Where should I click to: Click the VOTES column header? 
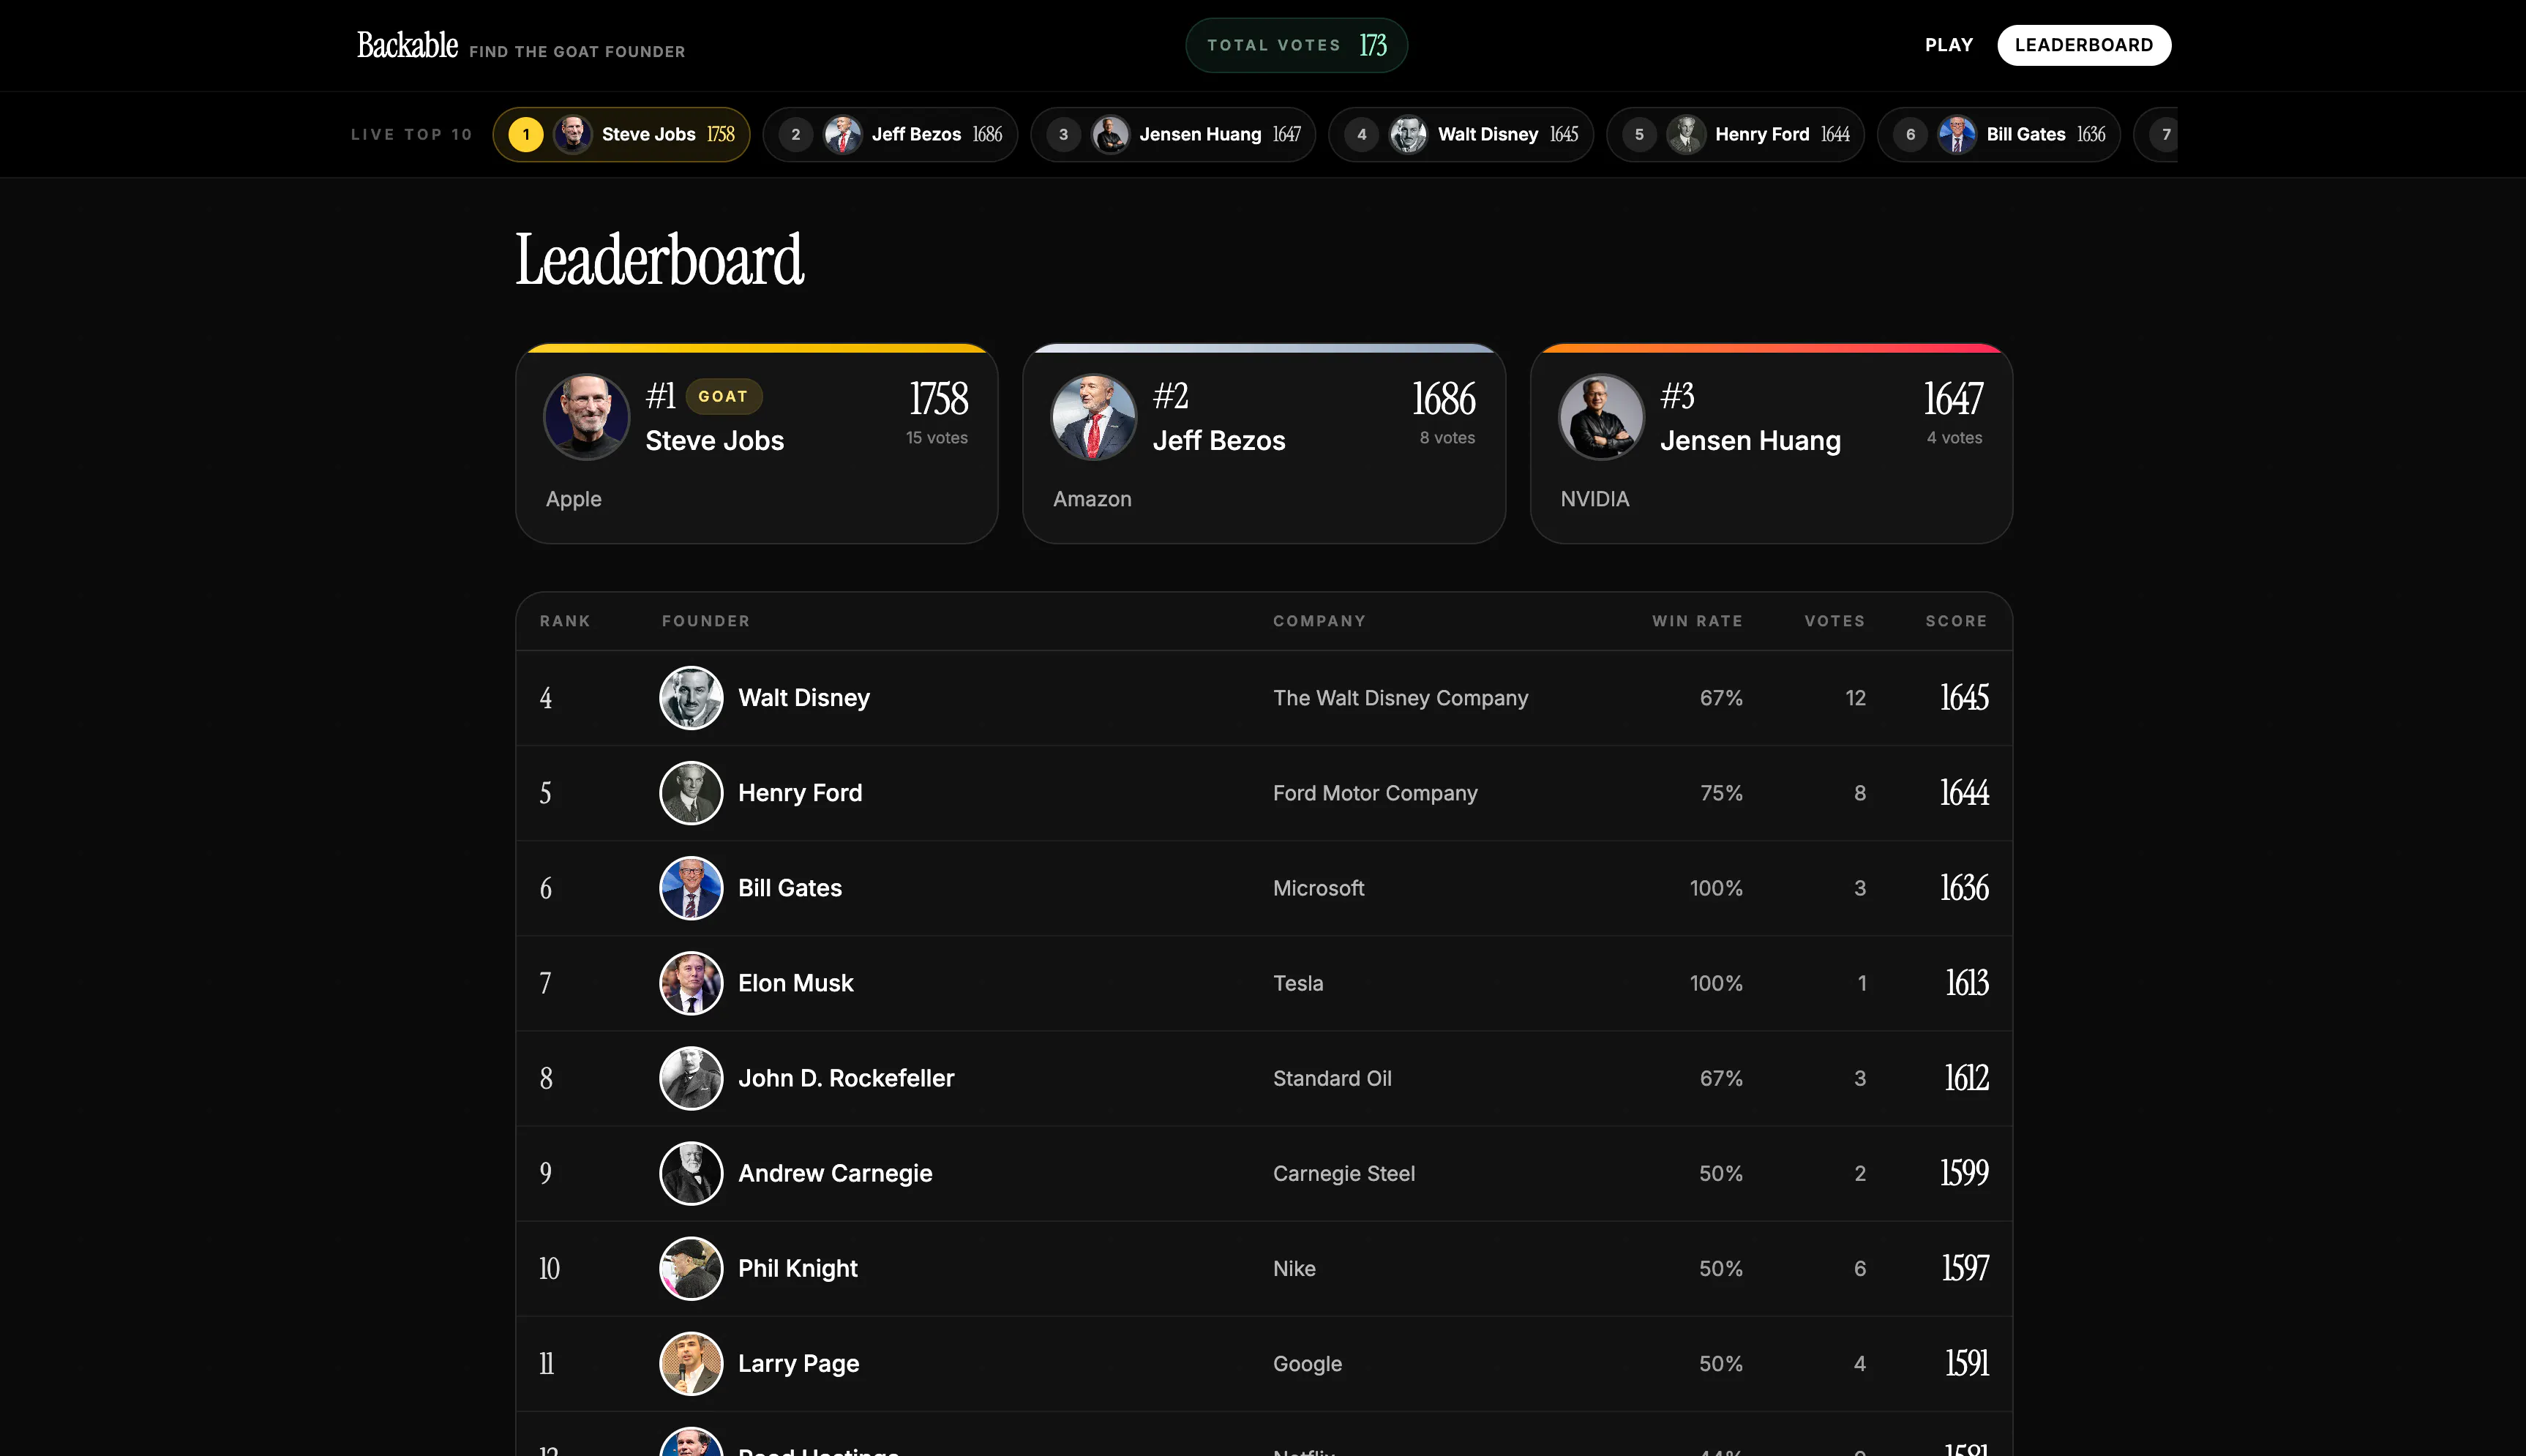pos(1835,621)
